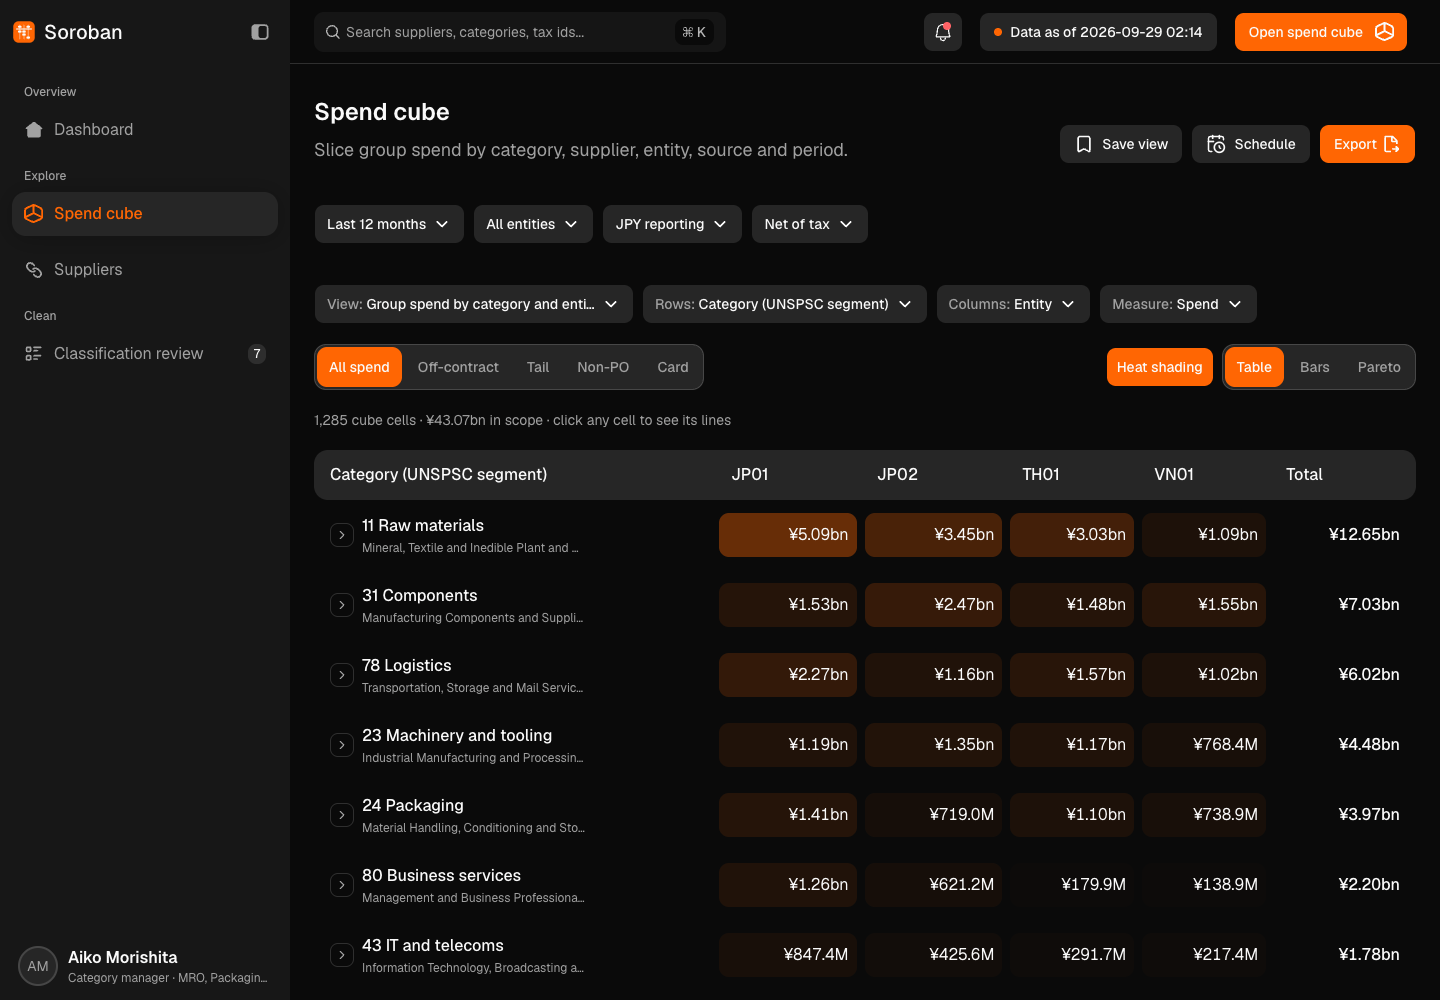Open the notifications bell
The width and height of the screenshot is (1440, 1000).
click(x=943, y=32)
